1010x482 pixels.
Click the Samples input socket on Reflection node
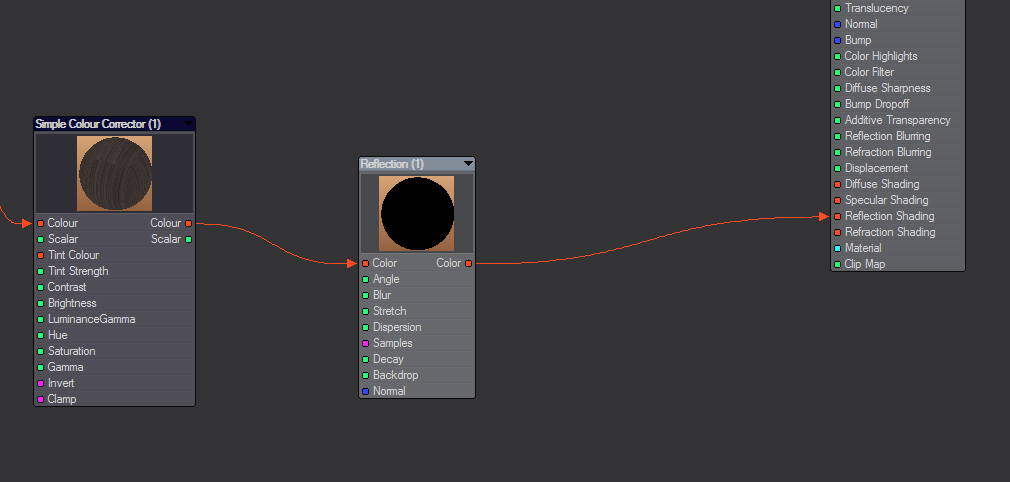pyautogui.click(x=366, y=343)
